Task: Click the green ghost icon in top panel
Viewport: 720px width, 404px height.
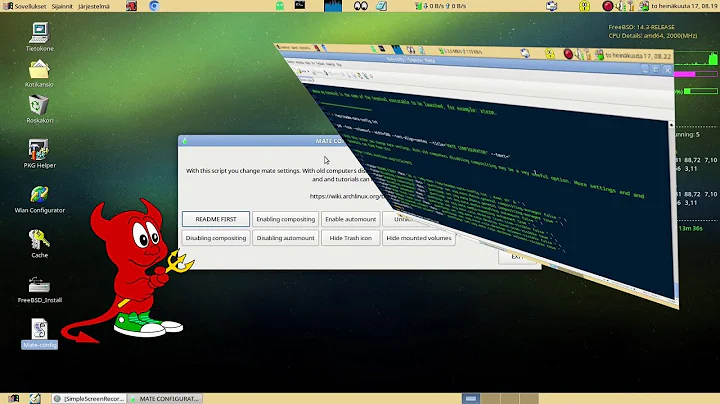Action: click(x=280, y=6)
